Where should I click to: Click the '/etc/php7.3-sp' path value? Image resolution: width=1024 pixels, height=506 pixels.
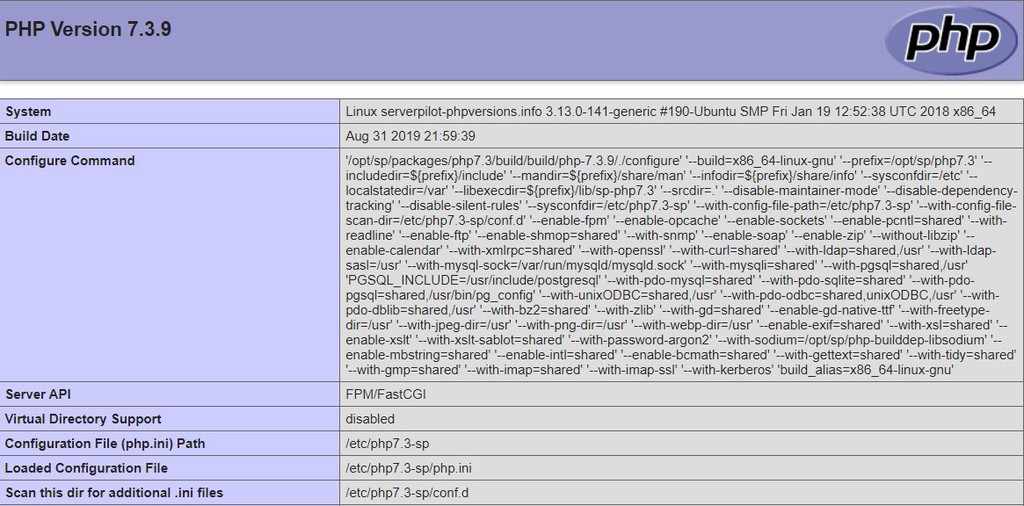[387, 444]
